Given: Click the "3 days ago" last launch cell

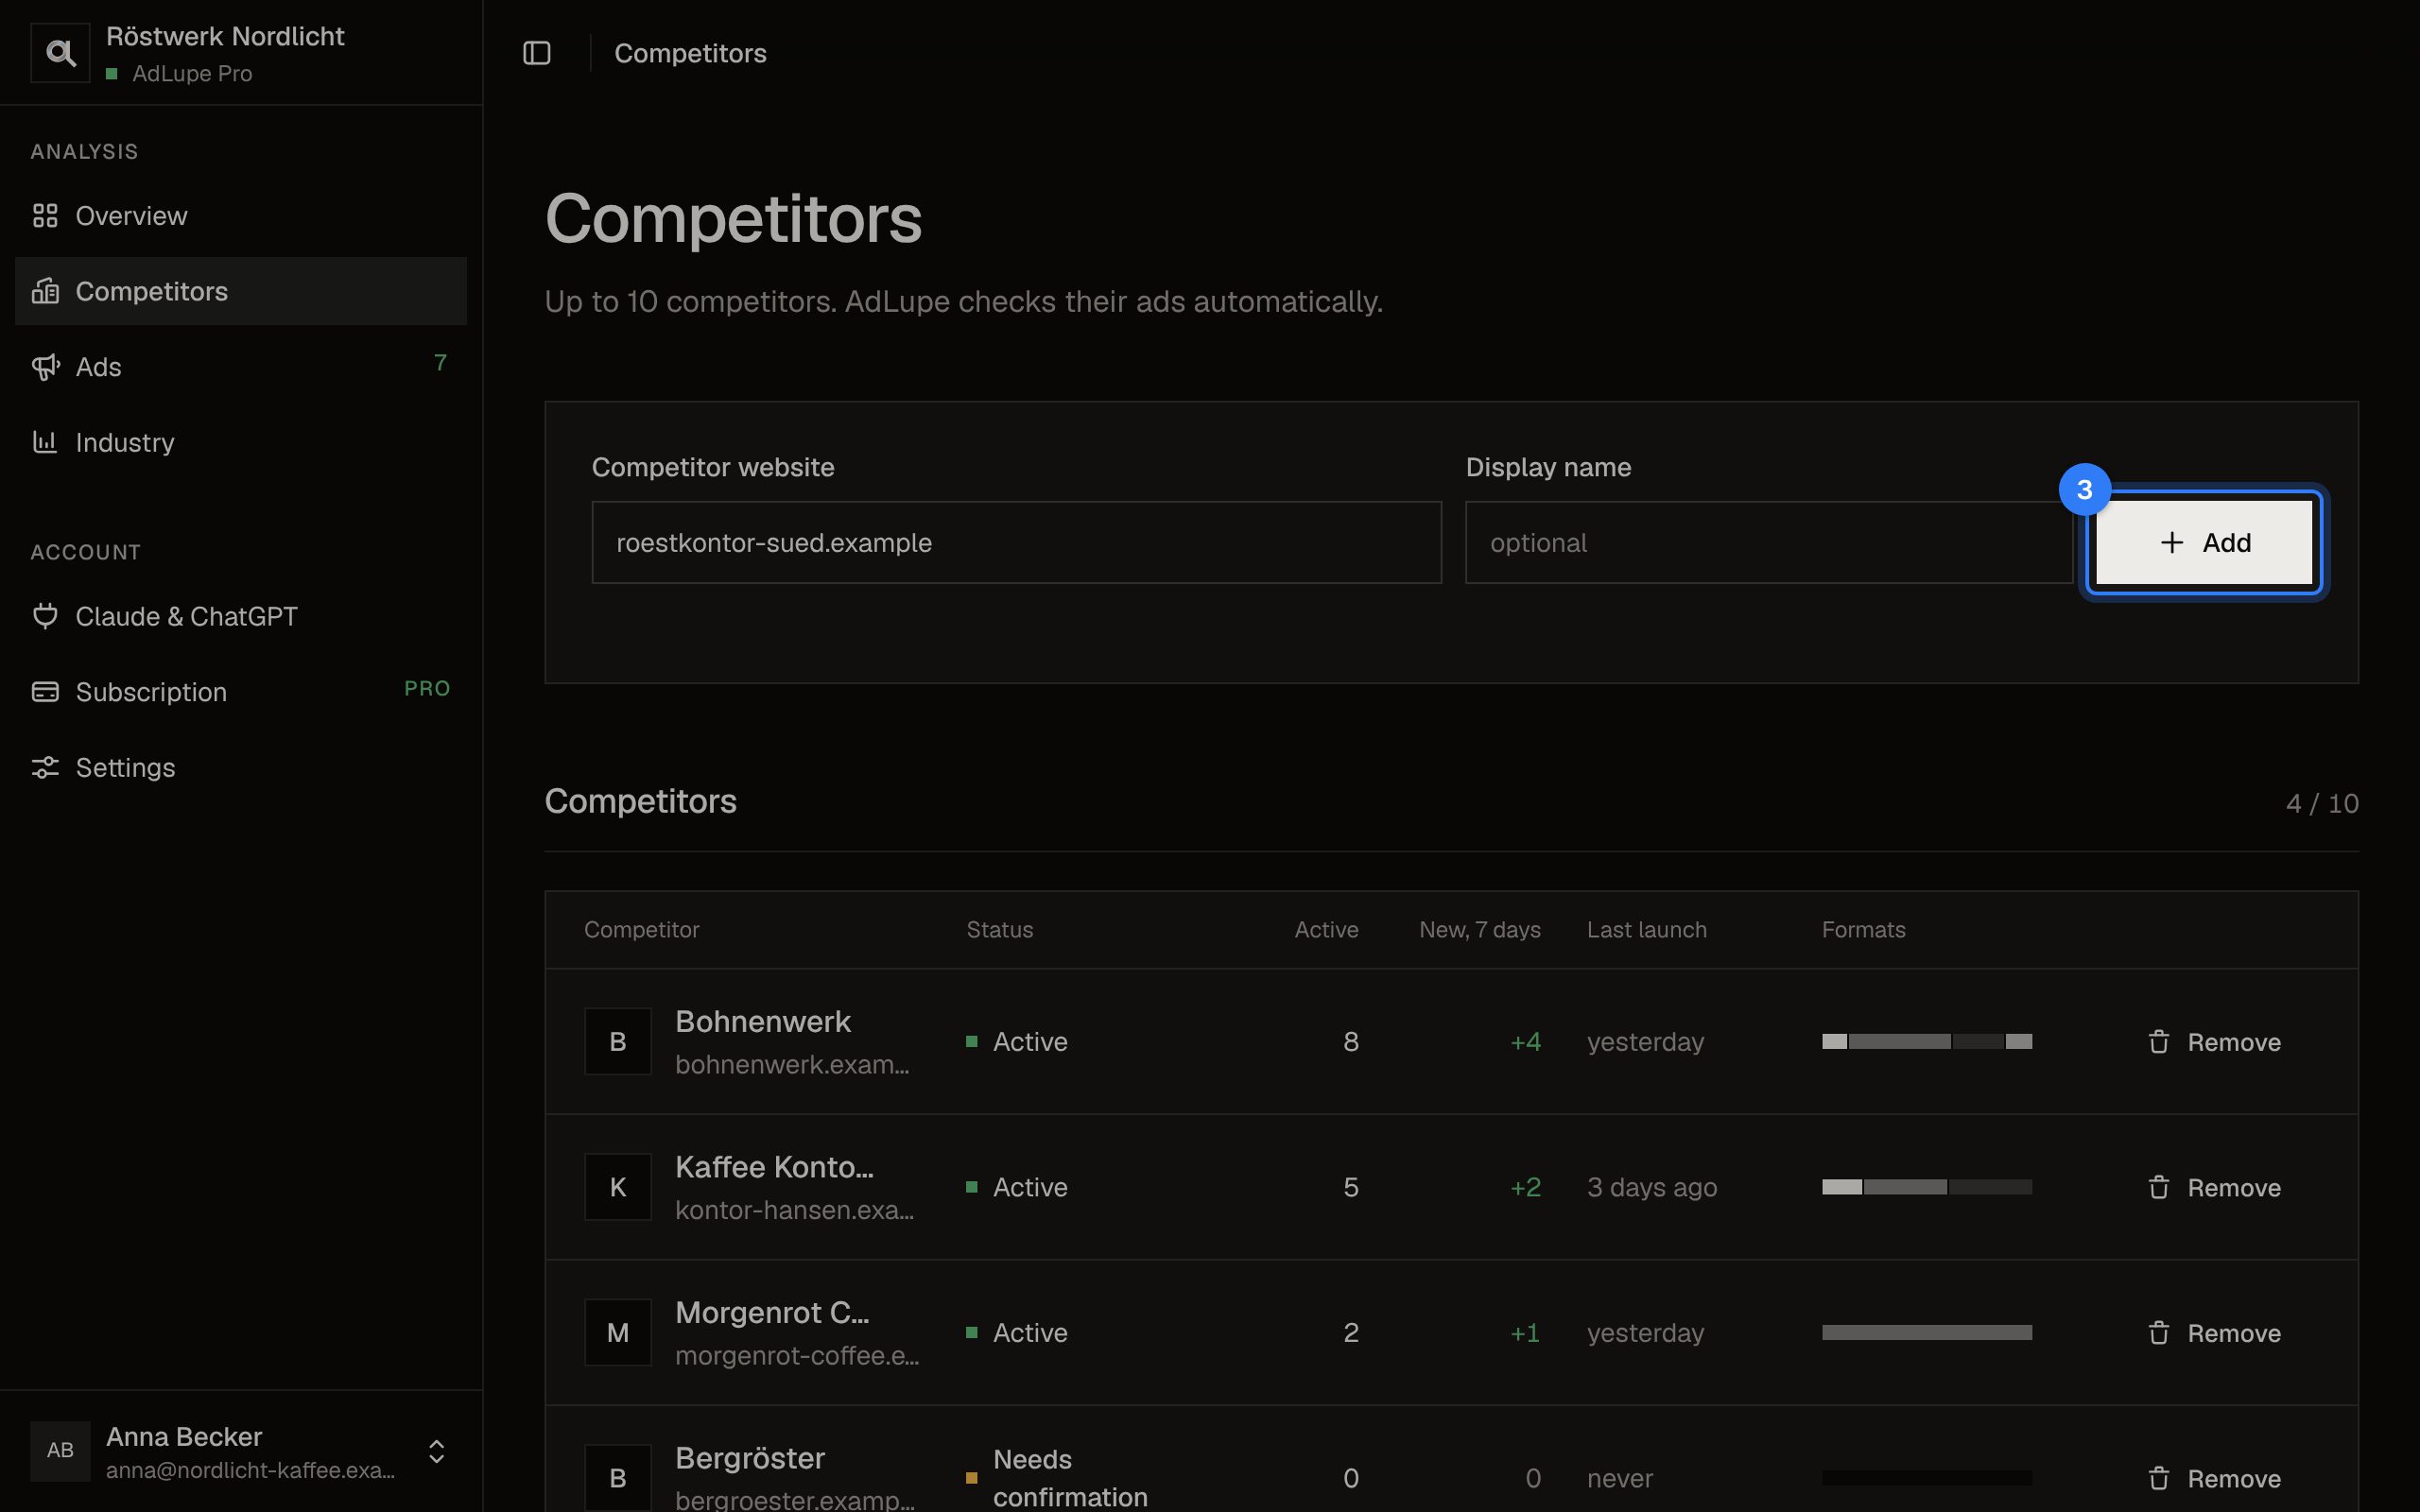Looking at the screenshot, I should [1652, 1187].
